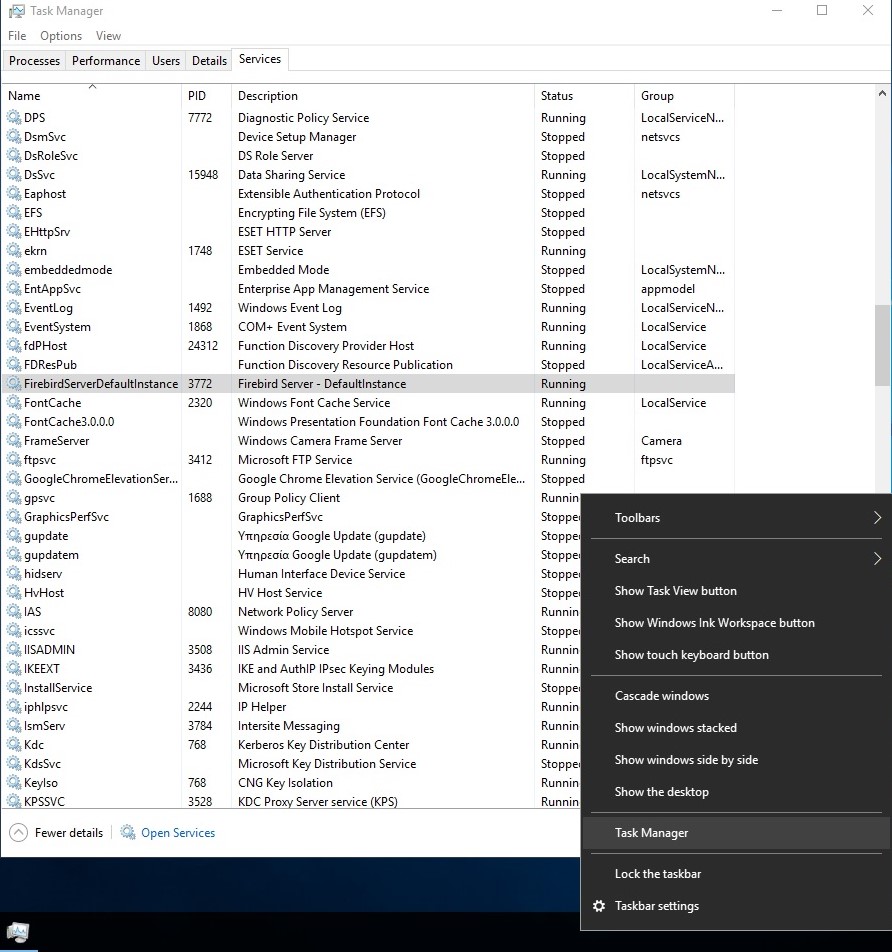The height and width of the screenshot is (952, 892).
Task: Click the Taskbar settings gear icon
Action: (599, 906)
